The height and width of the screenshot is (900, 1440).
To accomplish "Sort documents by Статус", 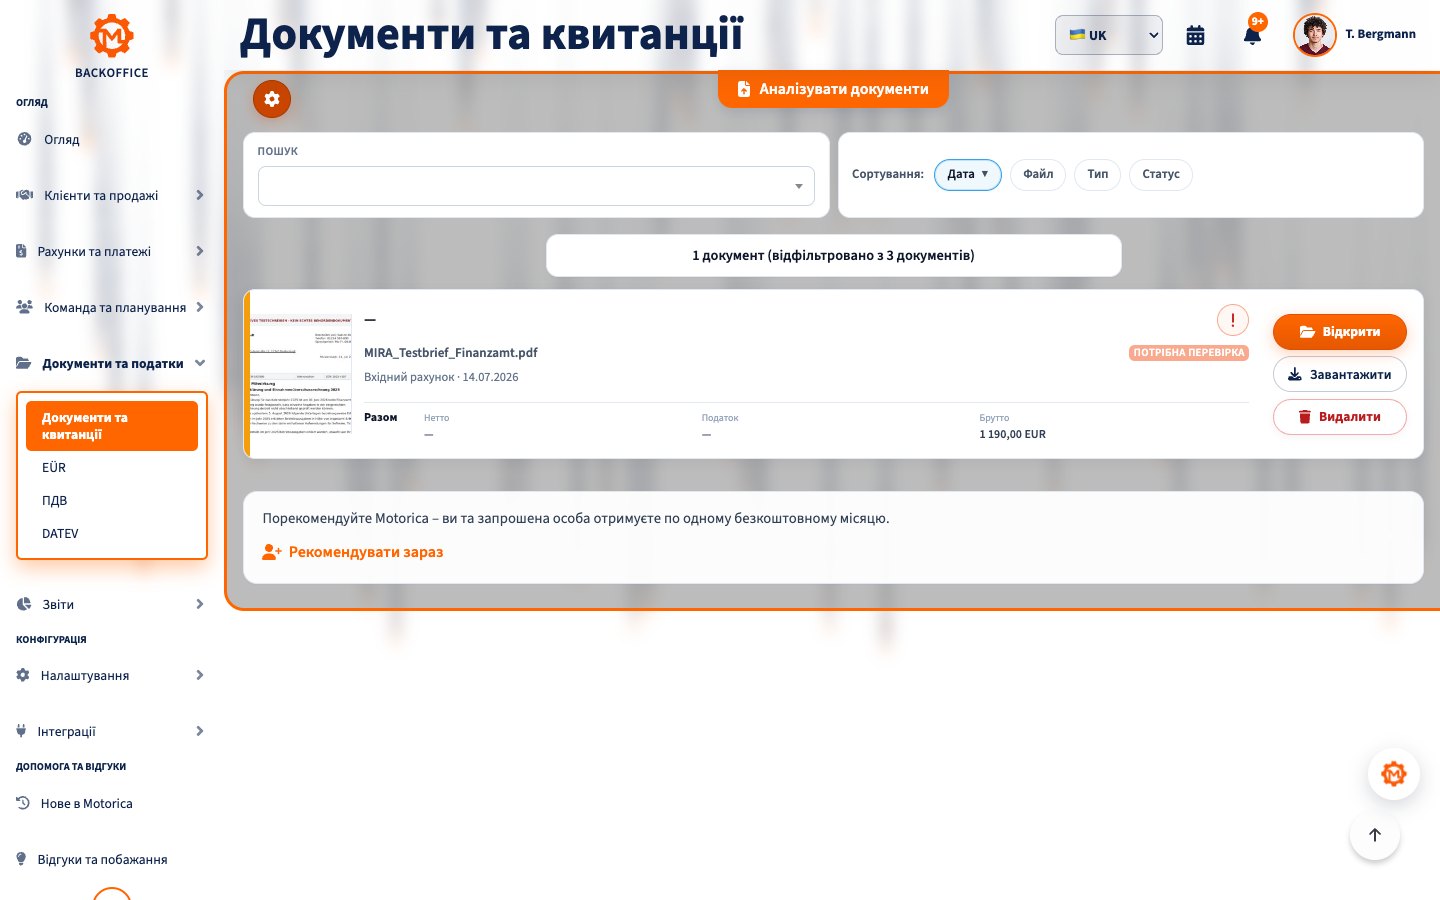I will pos(1160,174).
